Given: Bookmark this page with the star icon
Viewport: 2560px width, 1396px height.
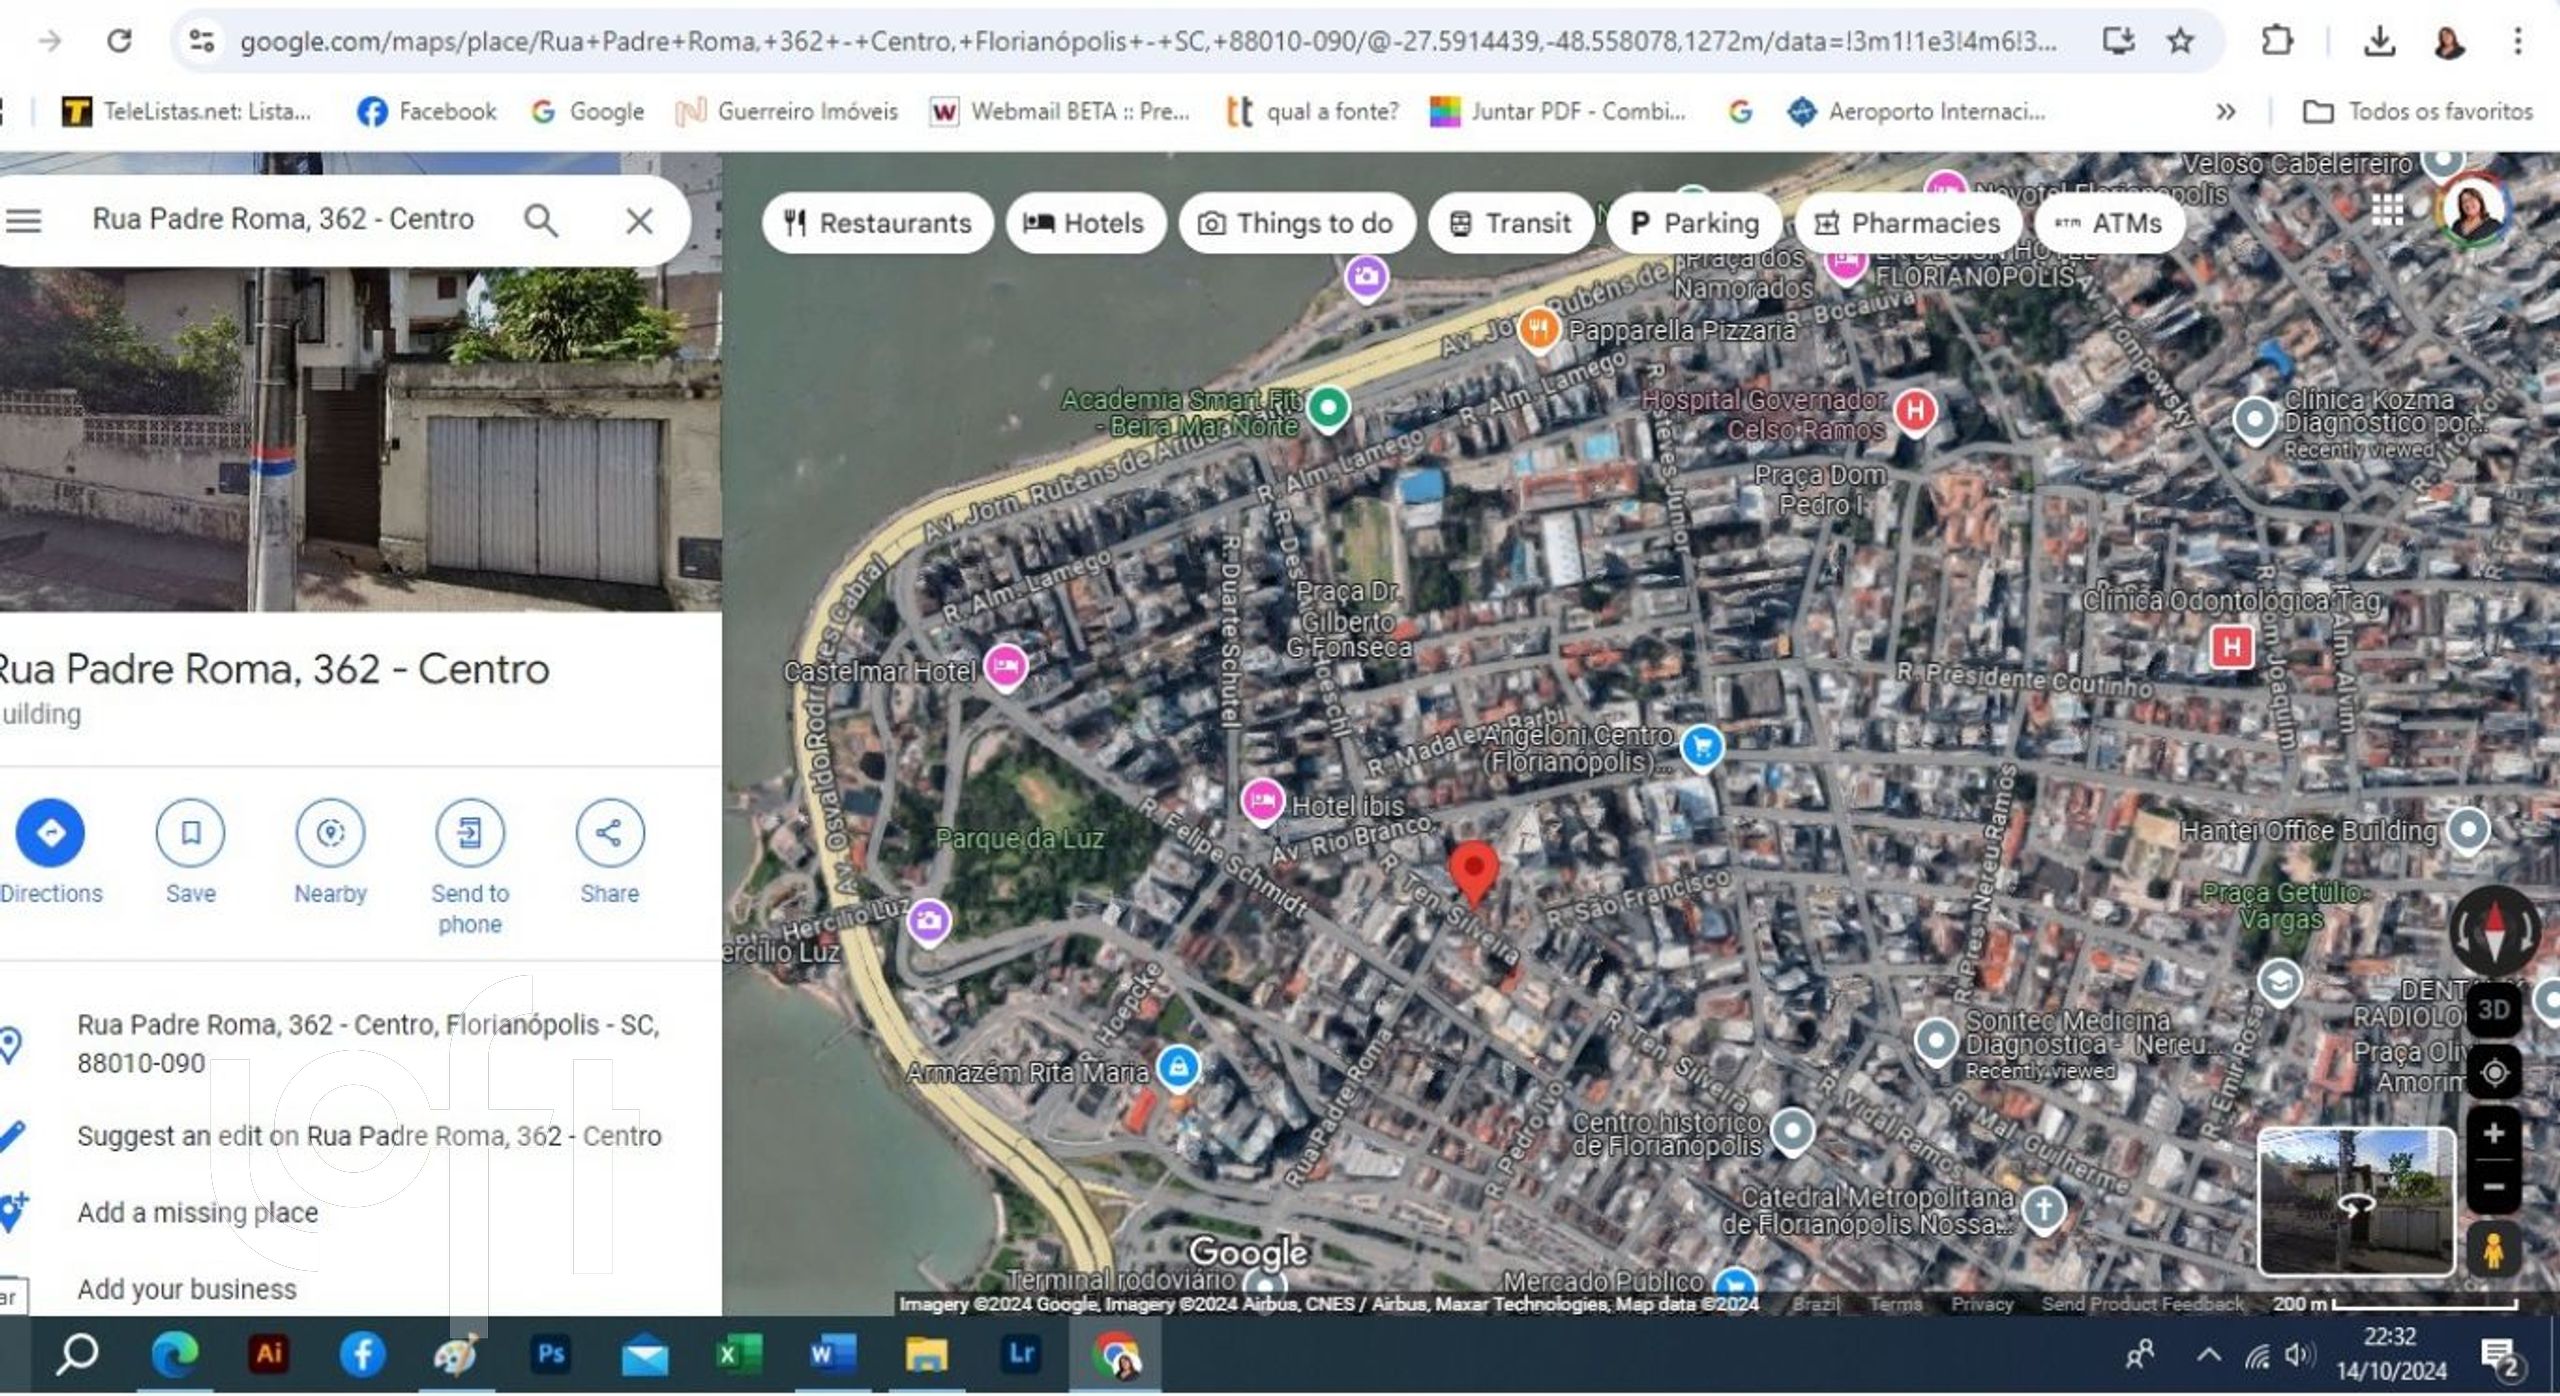Looking at the screenshot, I should click(2181, 41).
